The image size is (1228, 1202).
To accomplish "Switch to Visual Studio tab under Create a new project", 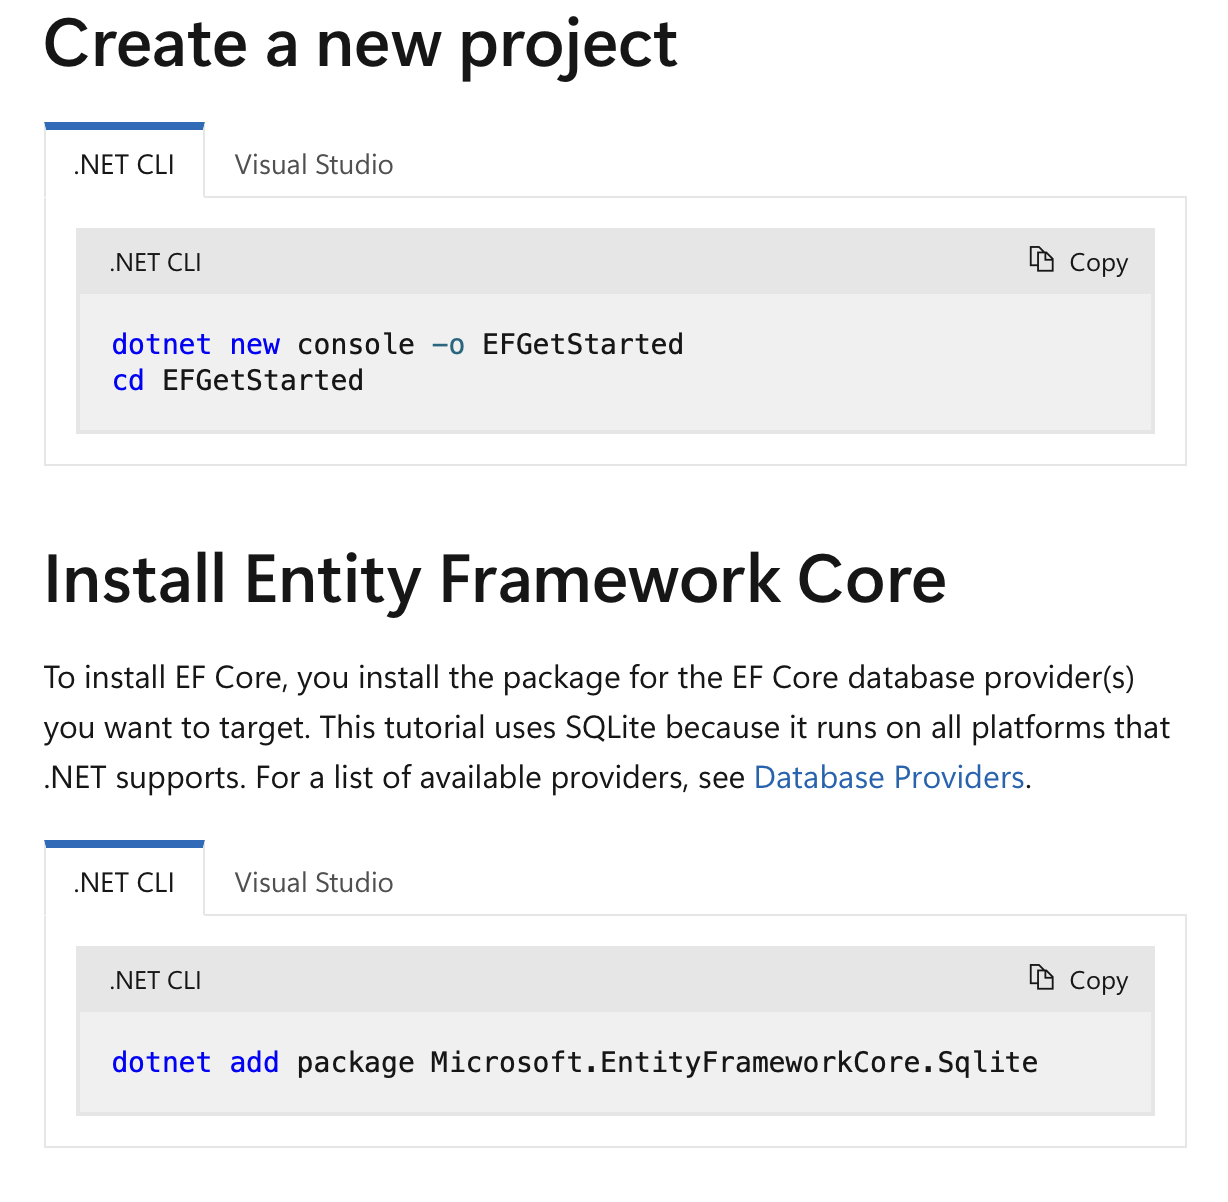I will tap(313, 164).
